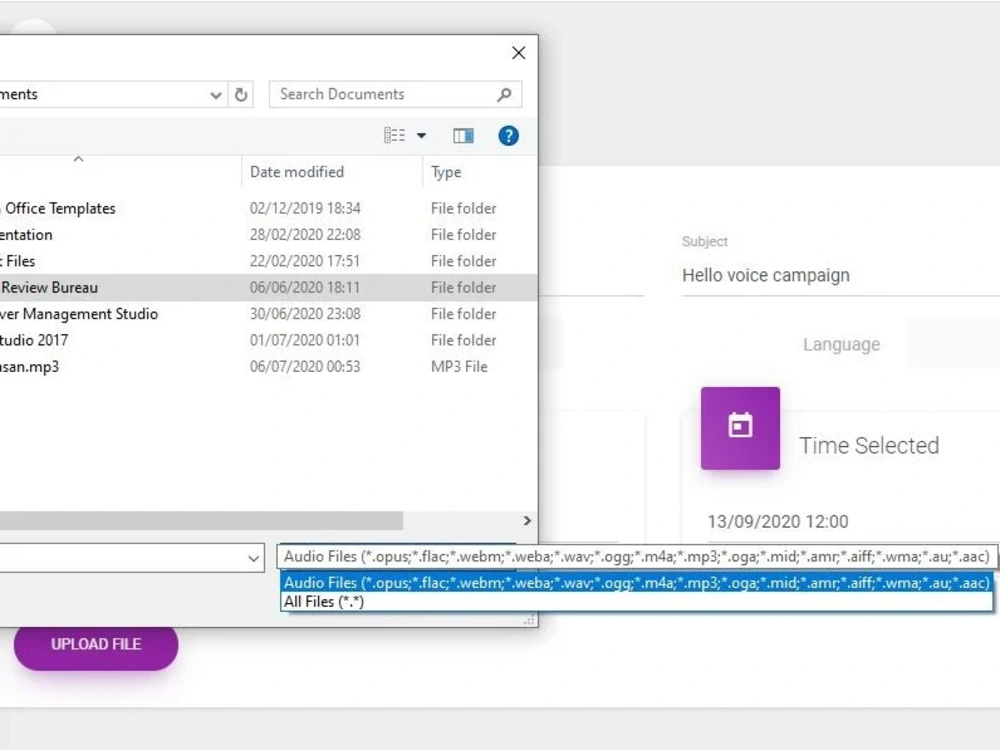
Task: Open dialog help icon
Action: (508, 135)
